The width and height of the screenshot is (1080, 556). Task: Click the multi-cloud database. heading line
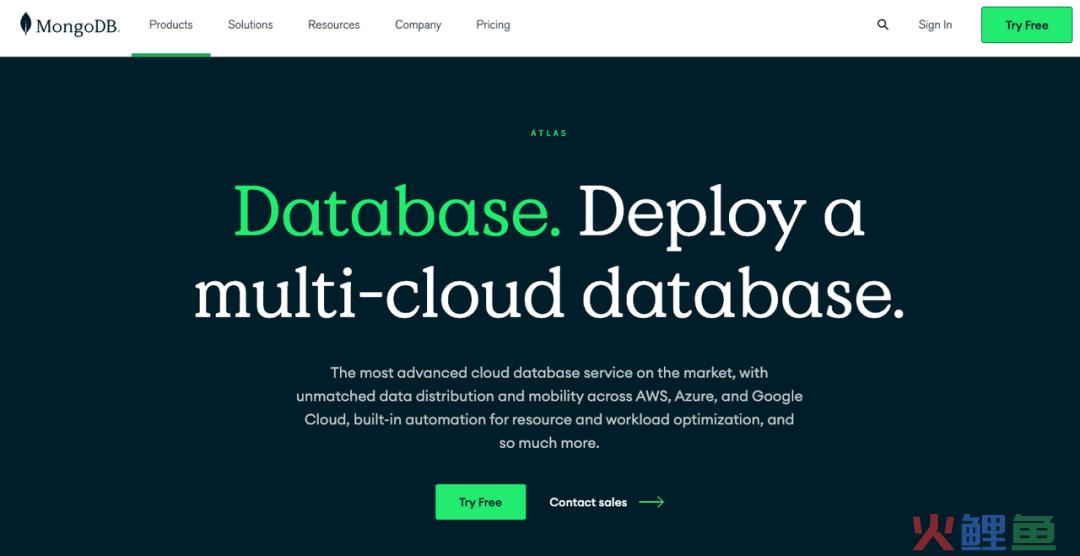pyautogui.click(x=549, y=292)
